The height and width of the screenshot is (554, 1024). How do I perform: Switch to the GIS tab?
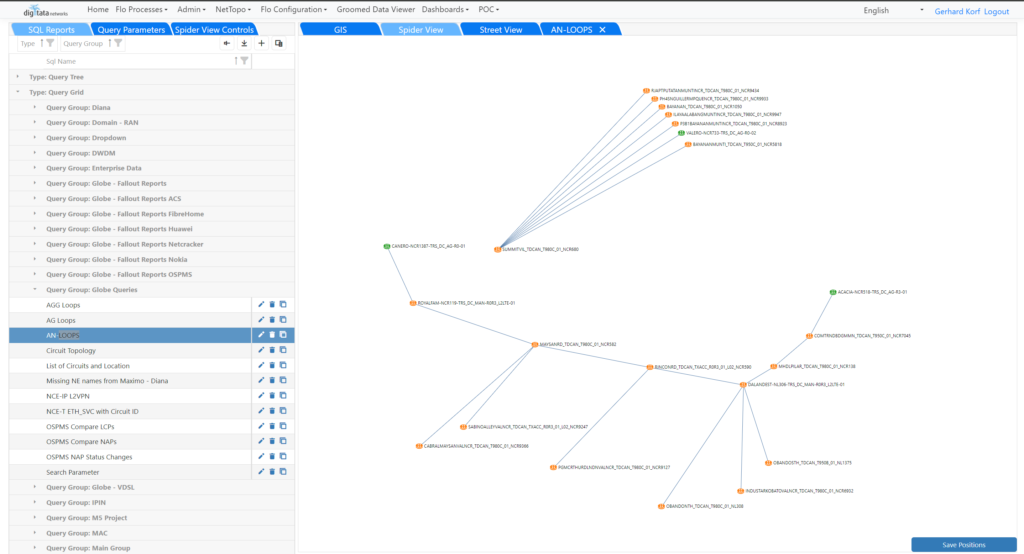(340, 29)
